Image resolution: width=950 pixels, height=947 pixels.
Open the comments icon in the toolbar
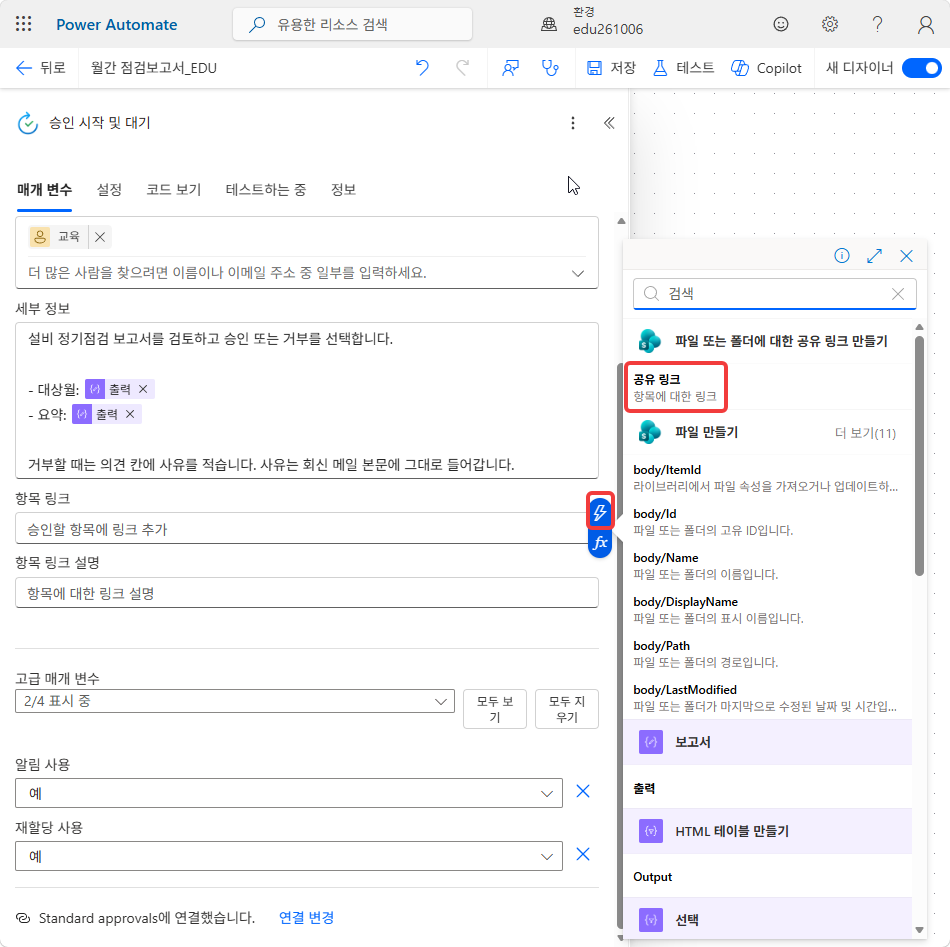tap(511, 68)
